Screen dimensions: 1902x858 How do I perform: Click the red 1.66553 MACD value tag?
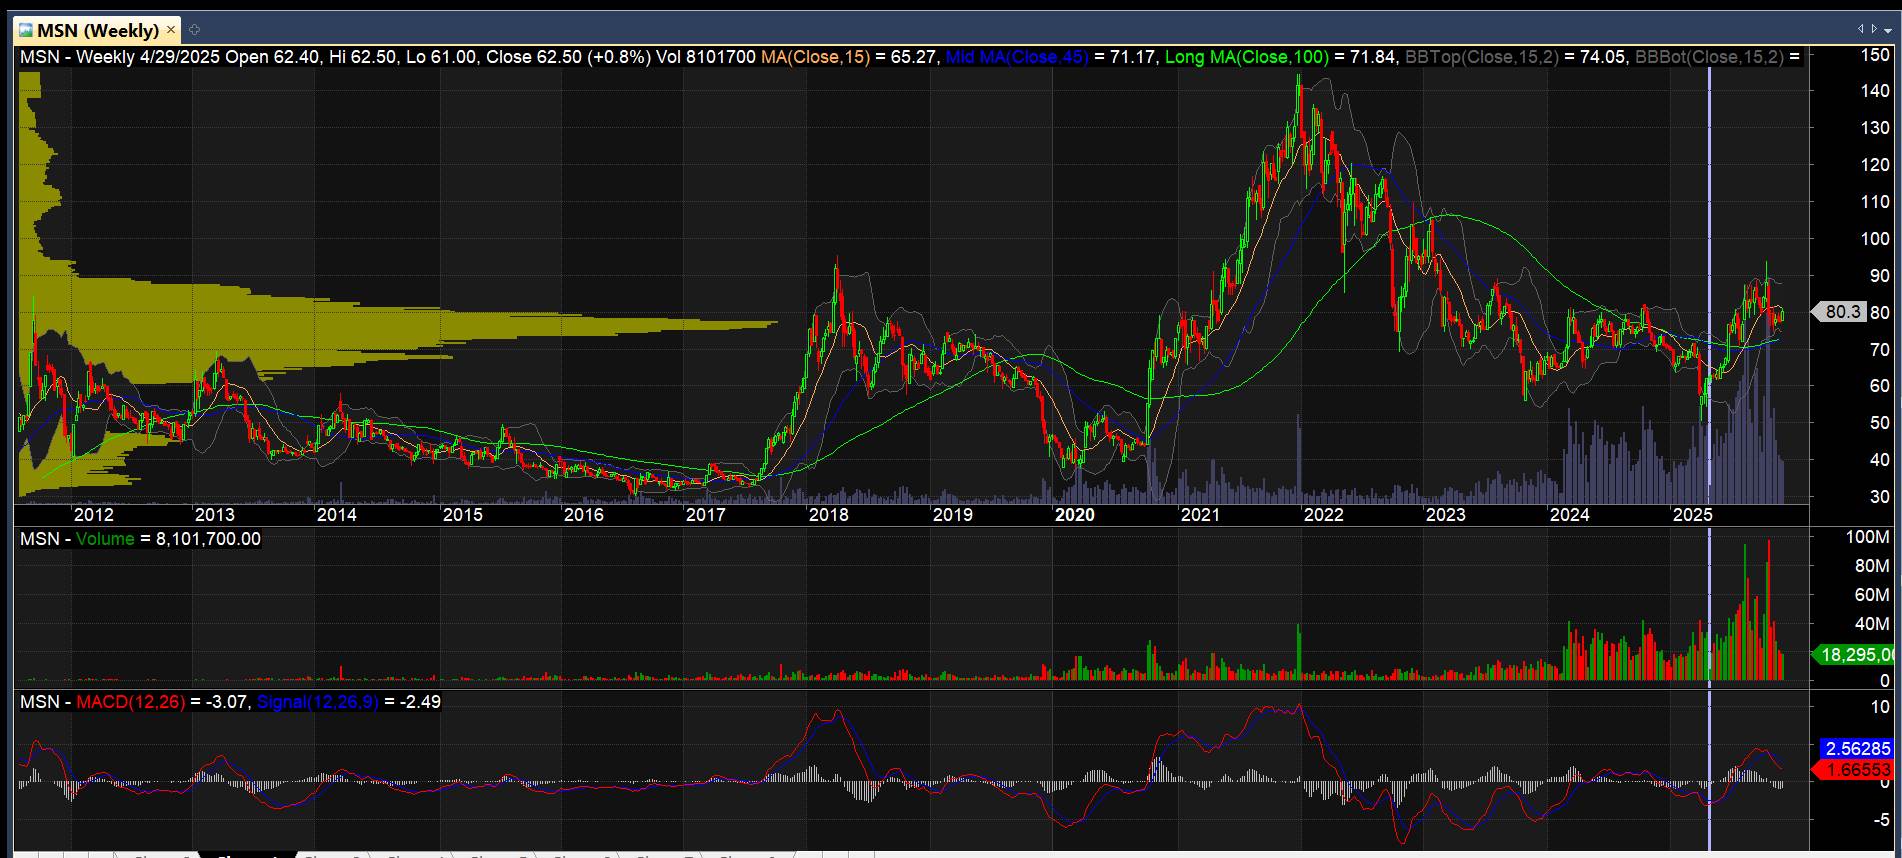(x=1857, y=769)
